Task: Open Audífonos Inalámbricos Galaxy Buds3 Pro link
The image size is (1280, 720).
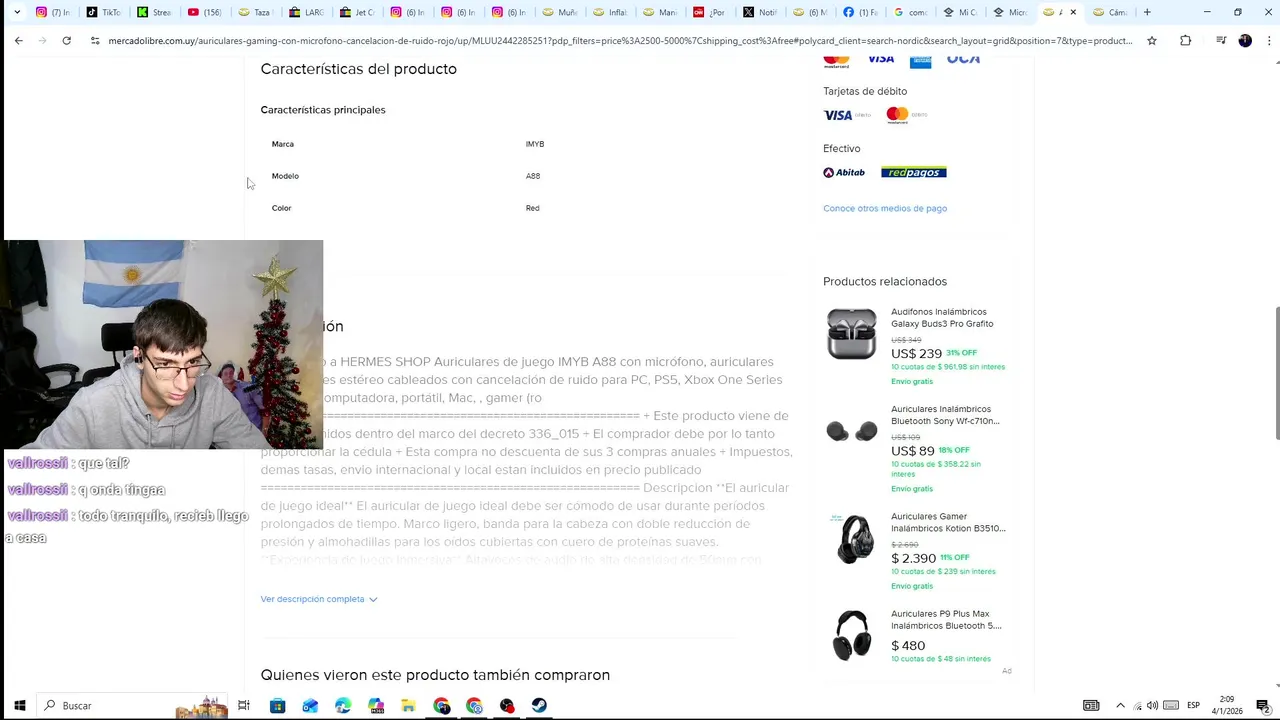Action: click(x=942, y=318)
